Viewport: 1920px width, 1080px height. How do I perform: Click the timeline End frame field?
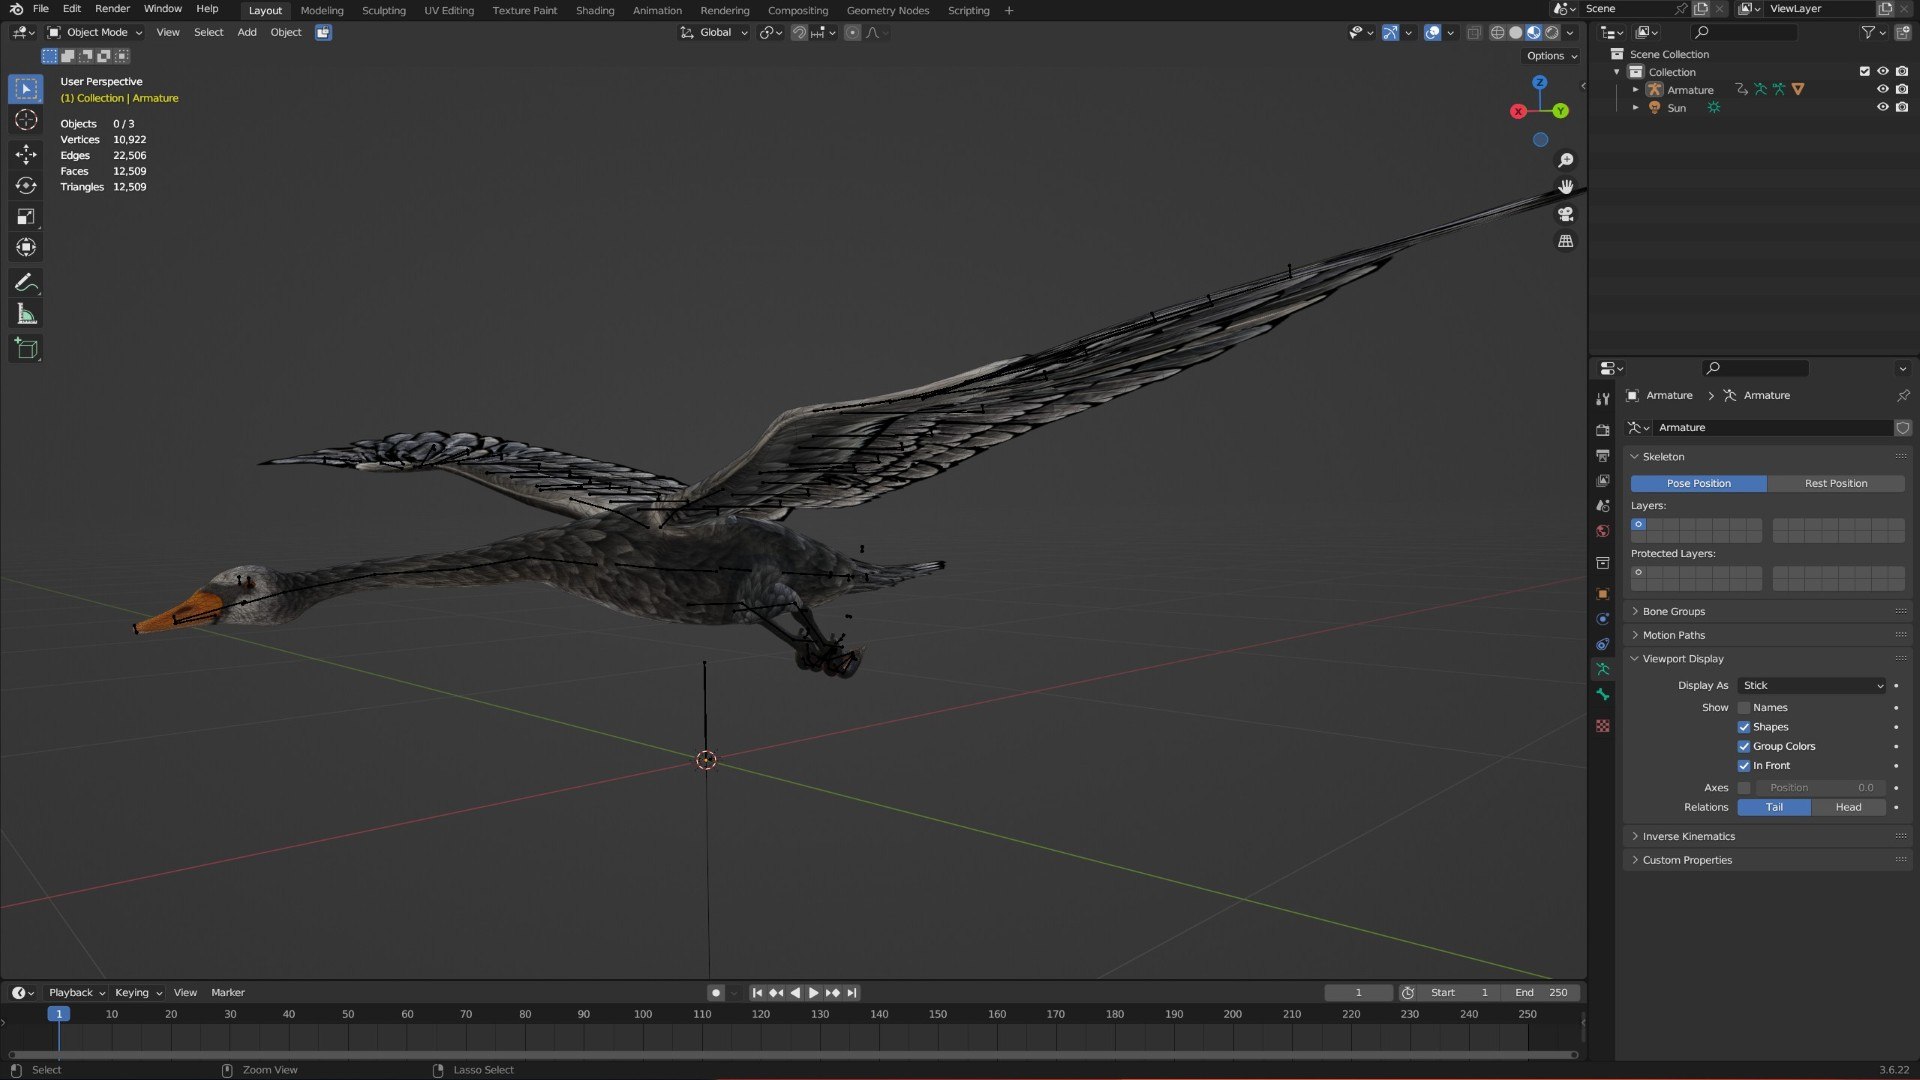(1541, 993)
